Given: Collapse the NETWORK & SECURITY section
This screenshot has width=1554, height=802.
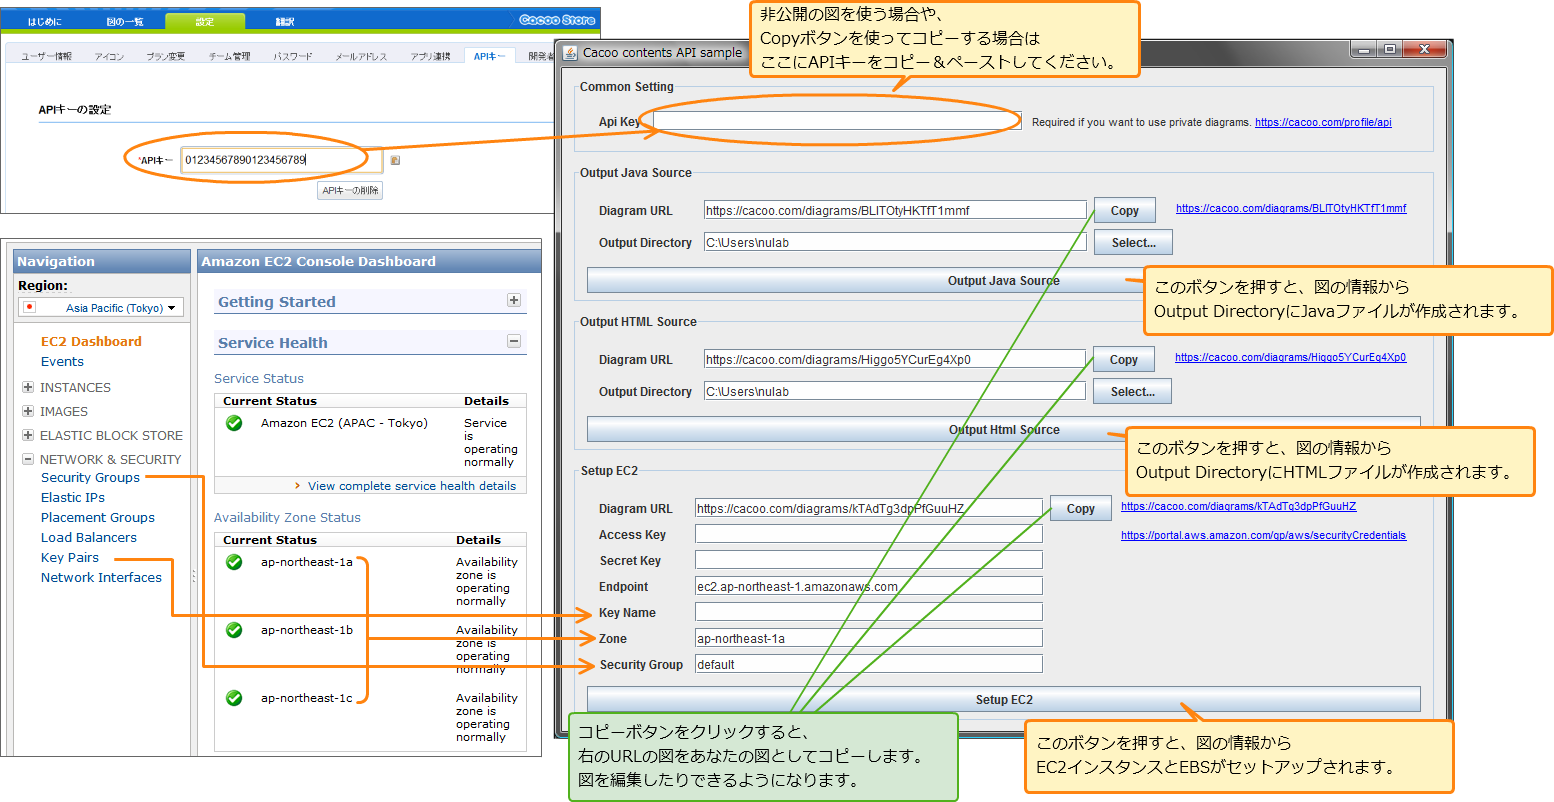Looking at the screenshot, I should pos(28,459).
